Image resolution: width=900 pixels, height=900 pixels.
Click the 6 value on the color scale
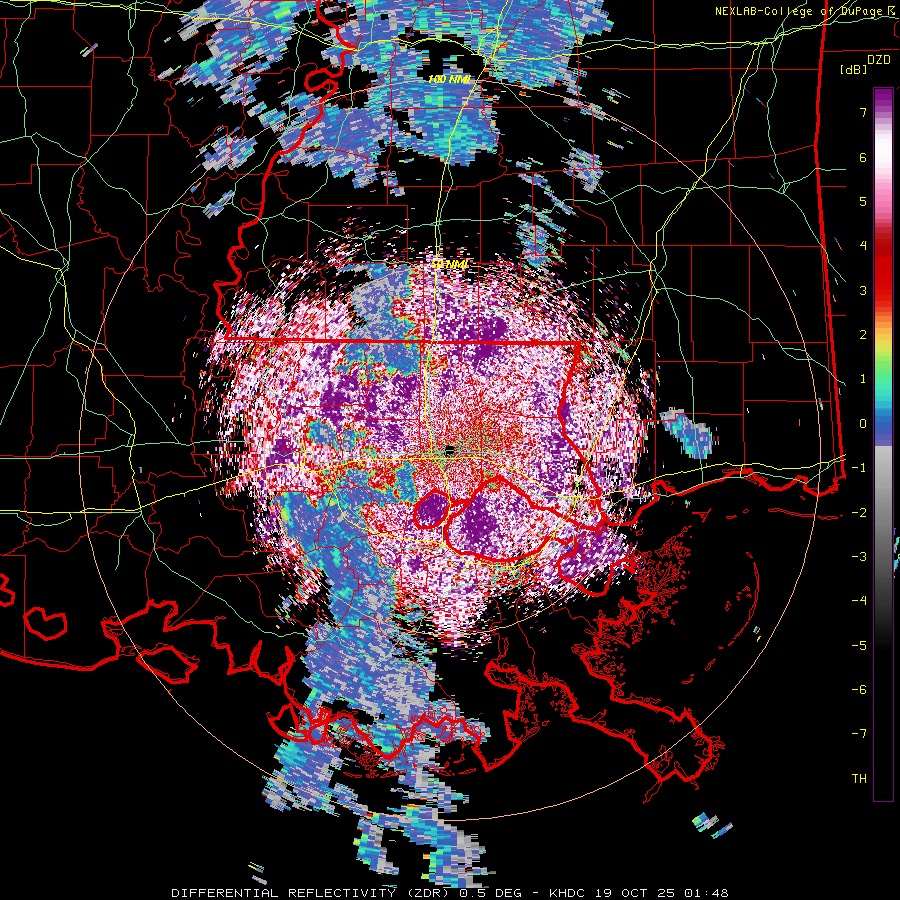(863, 157)
